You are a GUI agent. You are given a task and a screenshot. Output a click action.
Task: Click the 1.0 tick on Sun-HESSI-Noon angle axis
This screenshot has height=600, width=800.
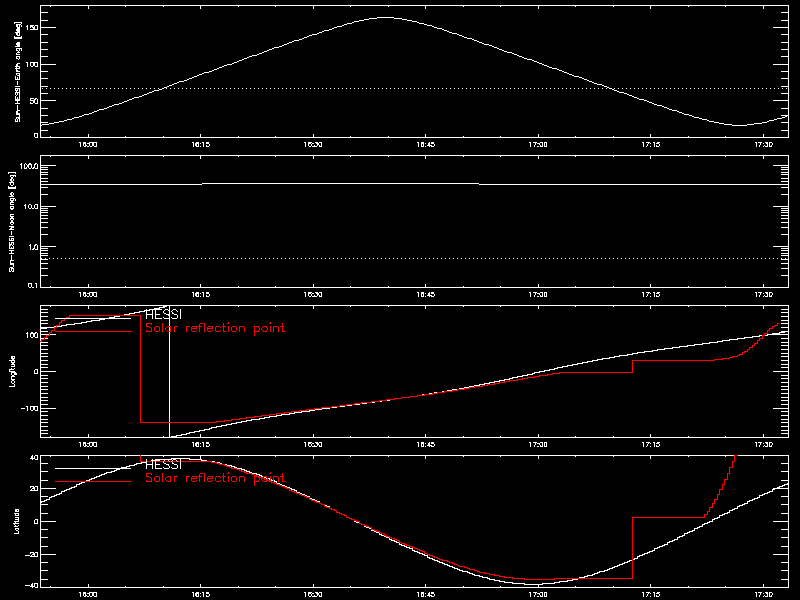click(32, 247)
